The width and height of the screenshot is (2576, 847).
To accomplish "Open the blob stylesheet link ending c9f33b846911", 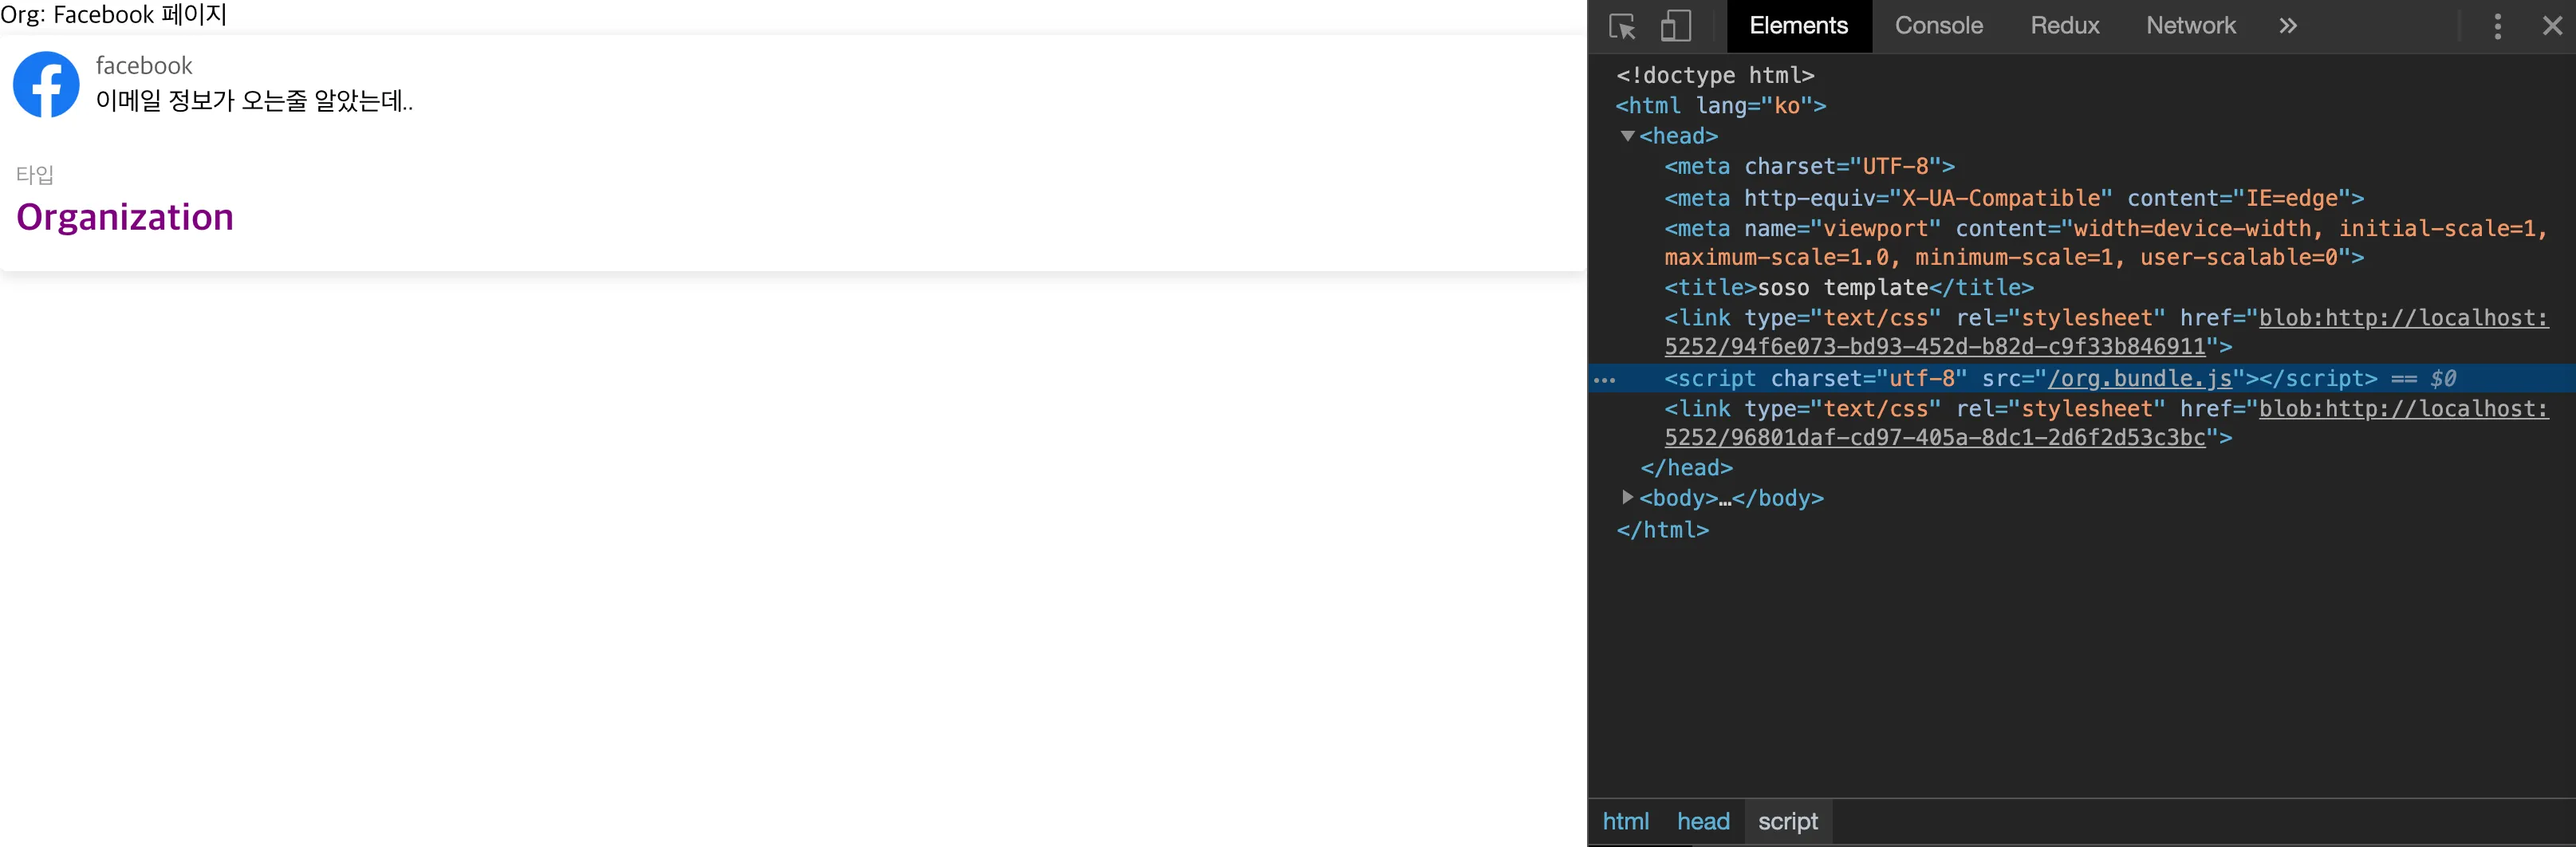I will click(2106, 332).
